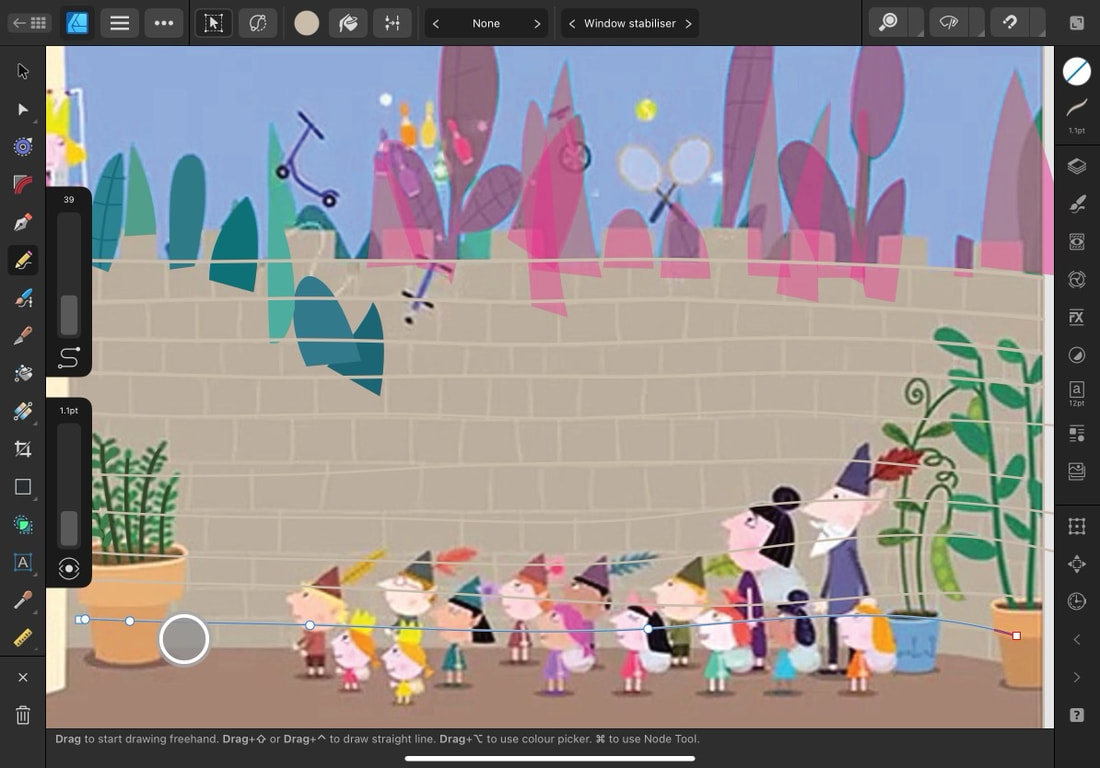
Task: Tap the S-curve stabiliser mode icon
Action: tap(69, 358)
